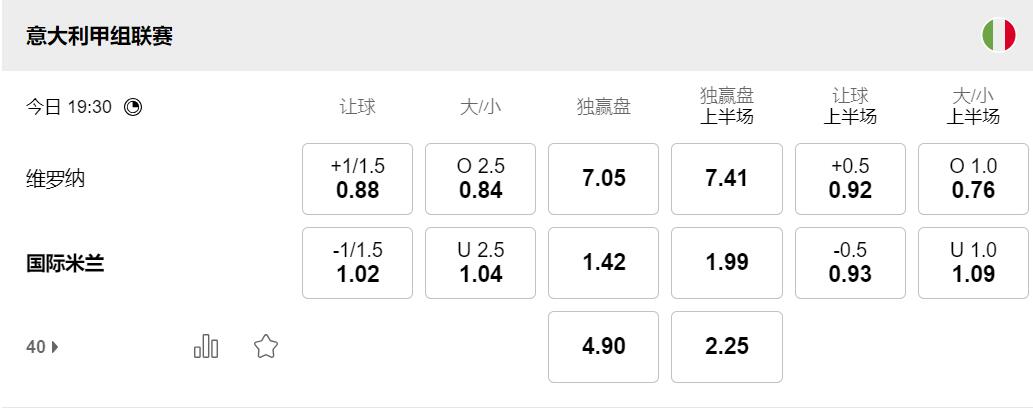Select Inter Milan handicap -1/1.5 at 1.02
Image resolution: width=1033 pixels, height=412 pixels.
coord(357,263)
